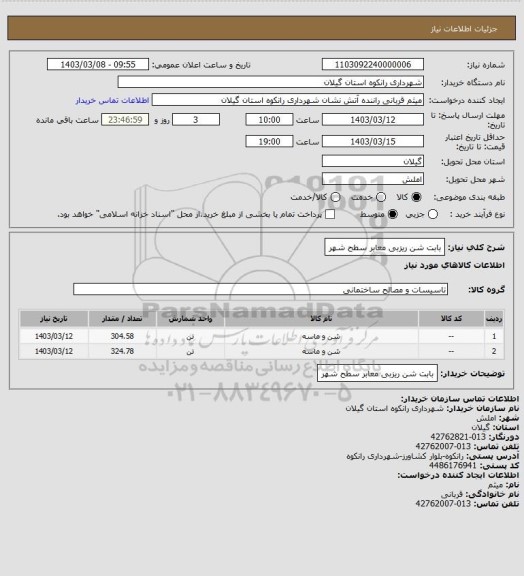Click the postal code 4486176941

pyautogui.click(x=452, y=465)
